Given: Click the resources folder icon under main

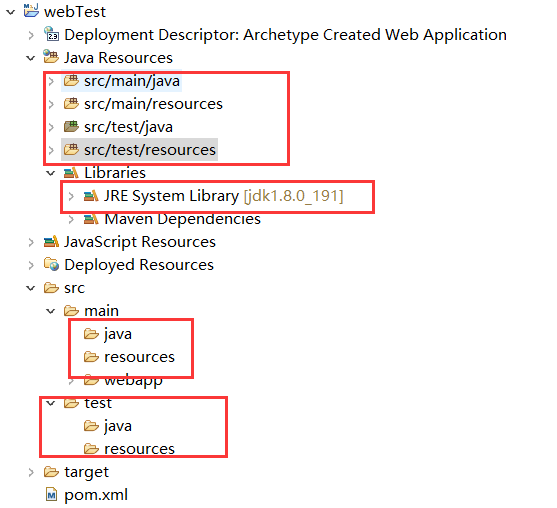Looking at the screenshot, I should point(91,357).
